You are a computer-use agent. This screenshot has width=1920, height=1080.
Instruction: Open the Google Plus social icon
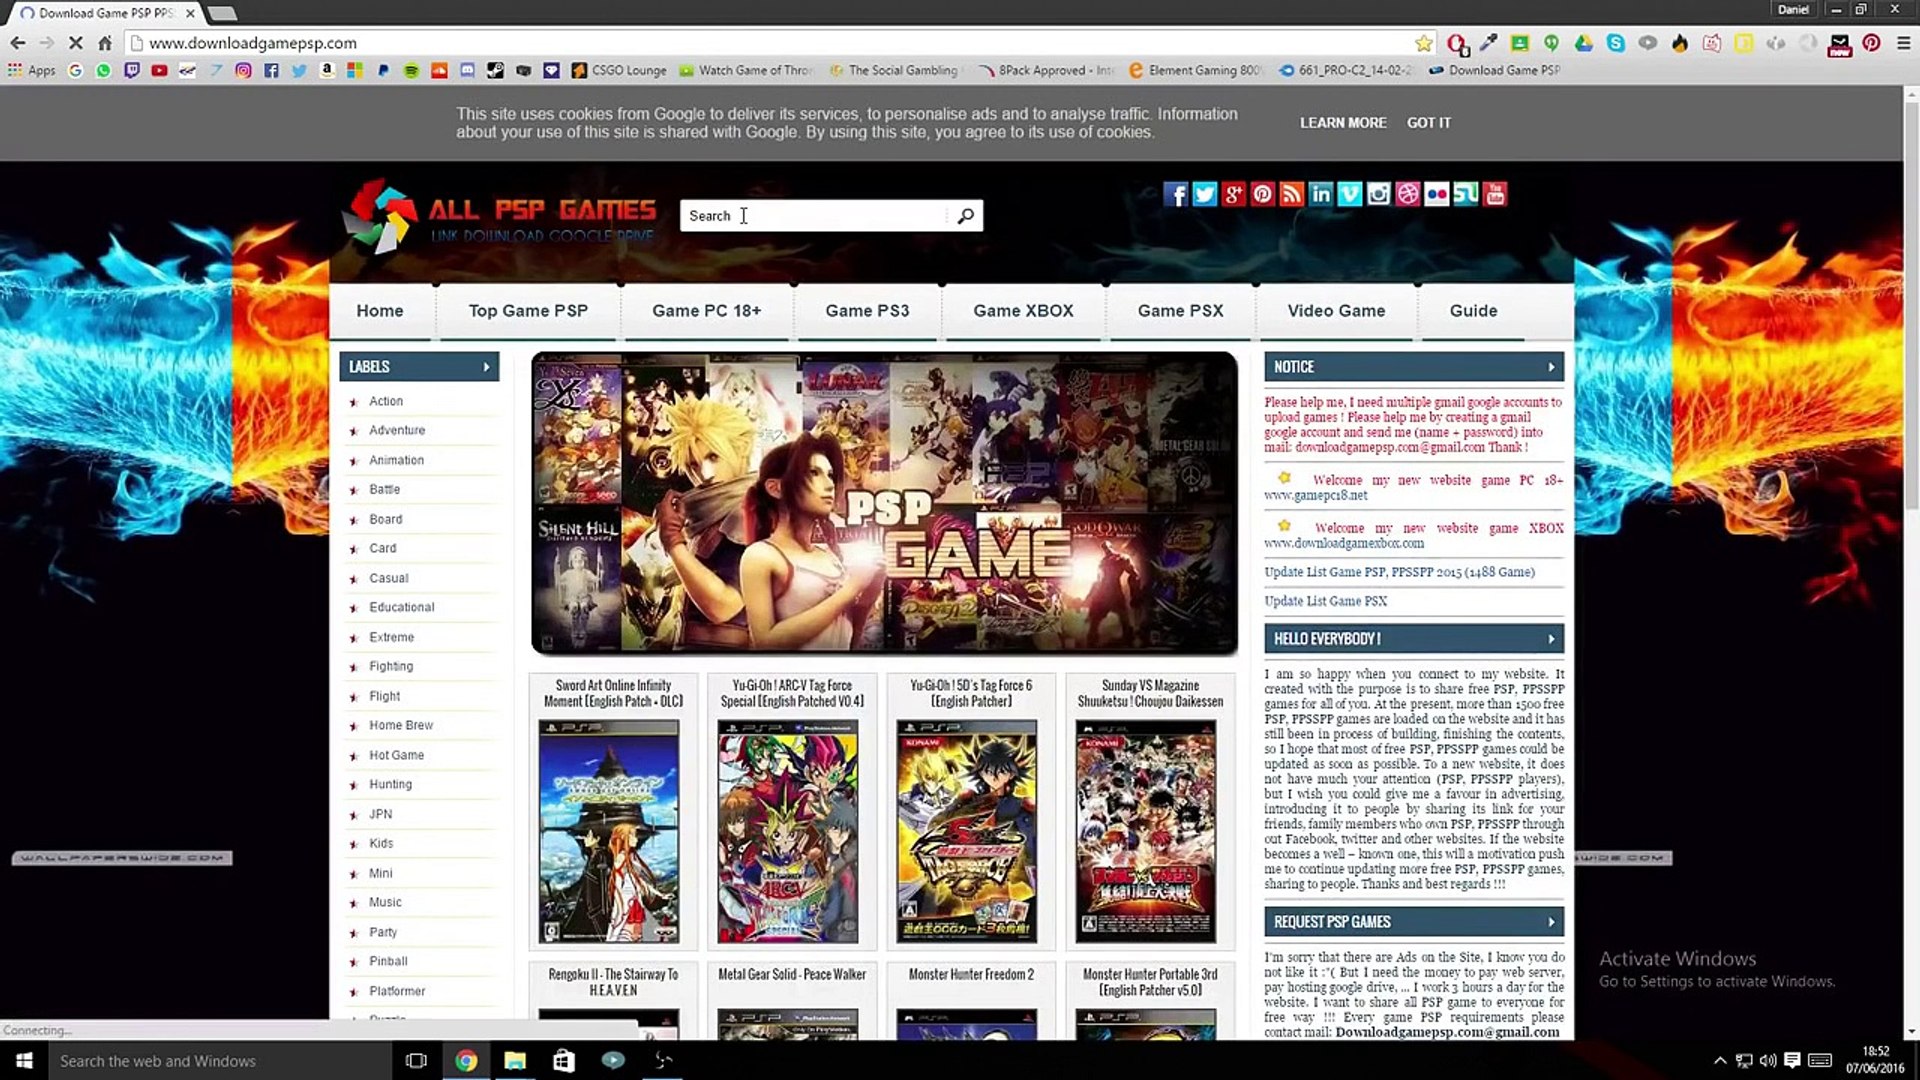1233,194
